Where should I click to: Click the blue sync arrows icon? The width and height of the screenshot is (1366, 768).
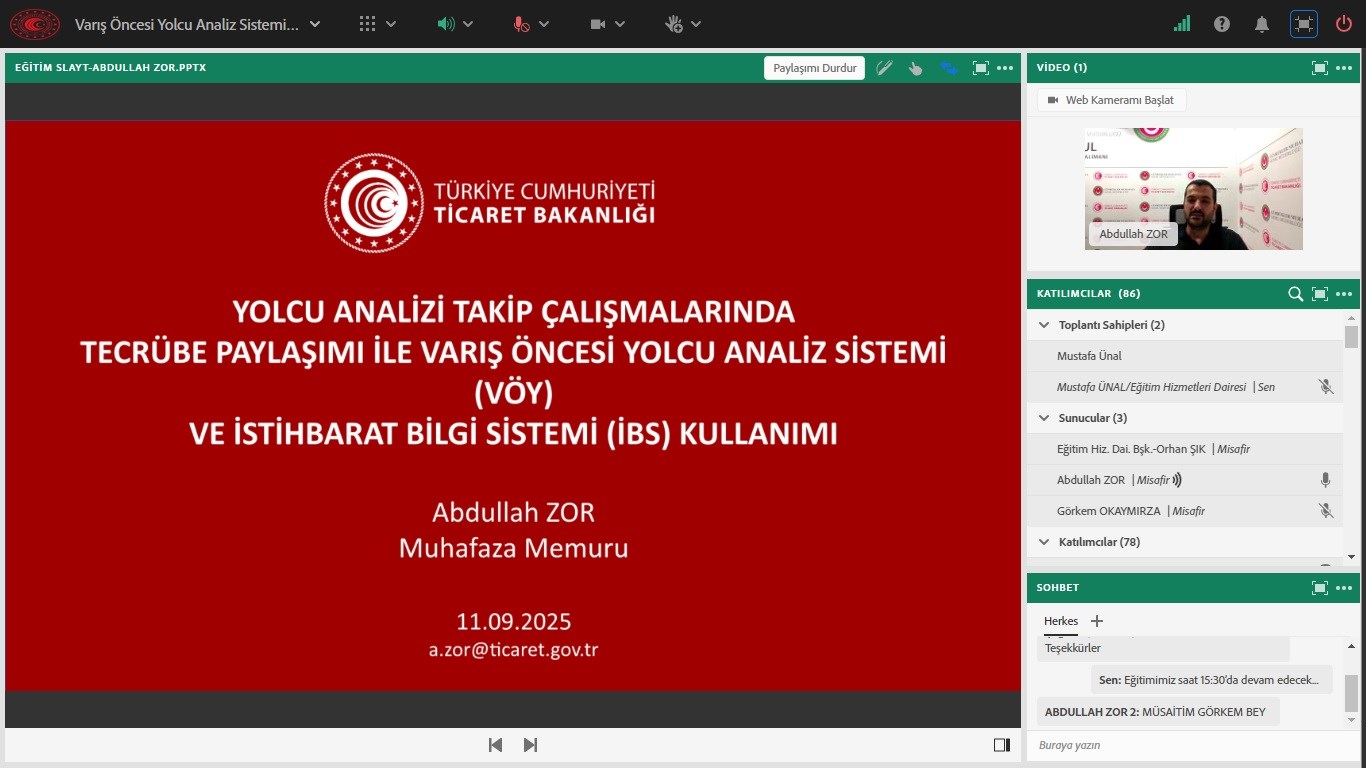[x=948, y=68]
